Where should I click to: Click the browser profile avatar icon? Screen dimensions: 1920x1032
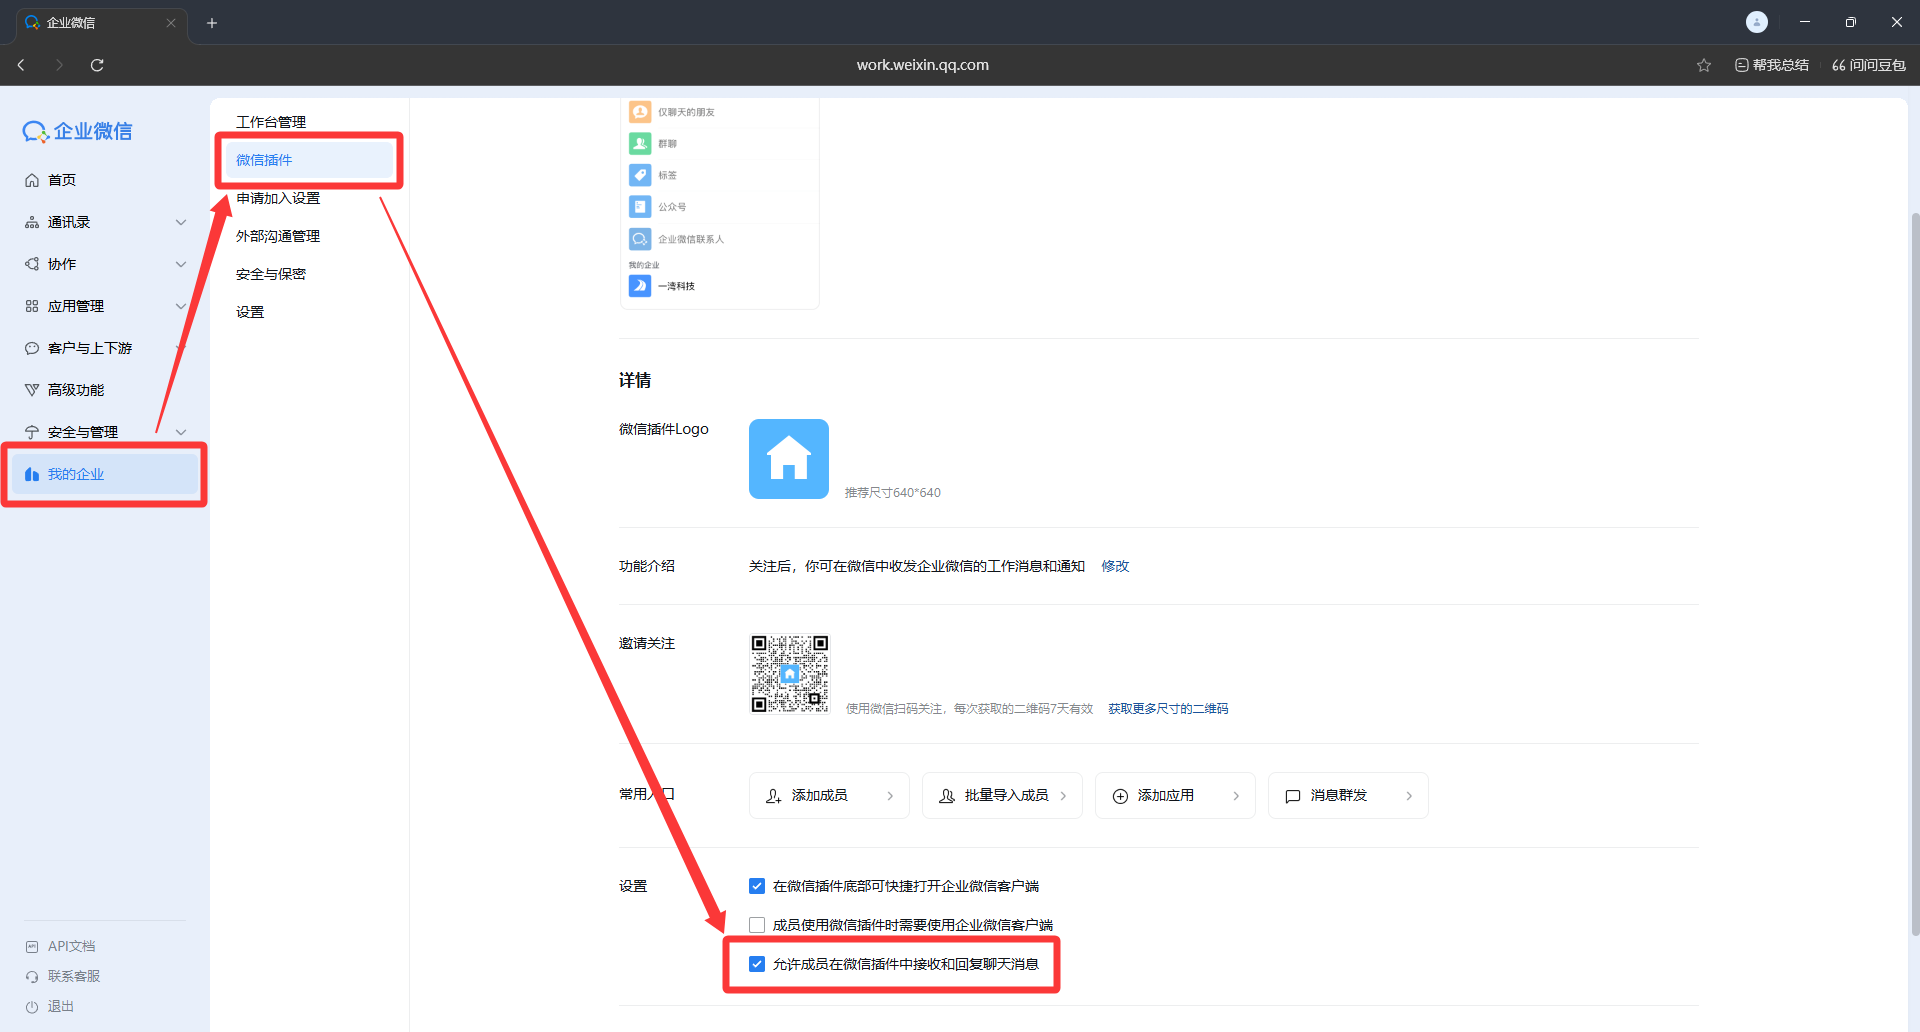point(1757,22)
